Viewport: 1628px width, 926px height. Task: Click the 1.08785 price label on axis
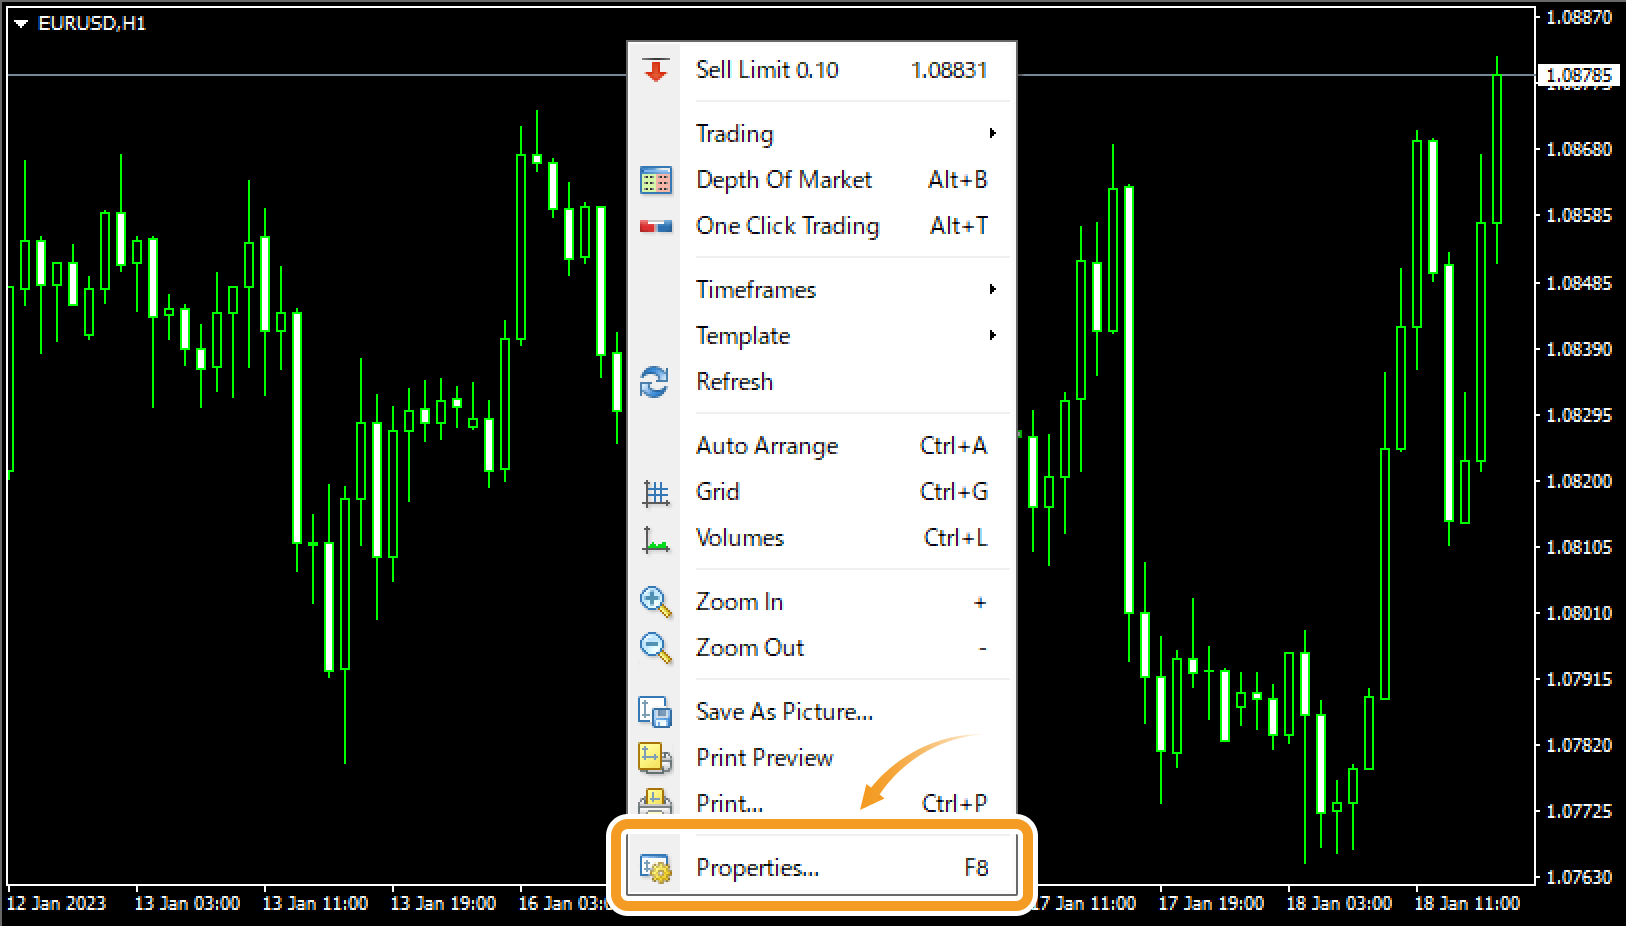[1578, 76]
